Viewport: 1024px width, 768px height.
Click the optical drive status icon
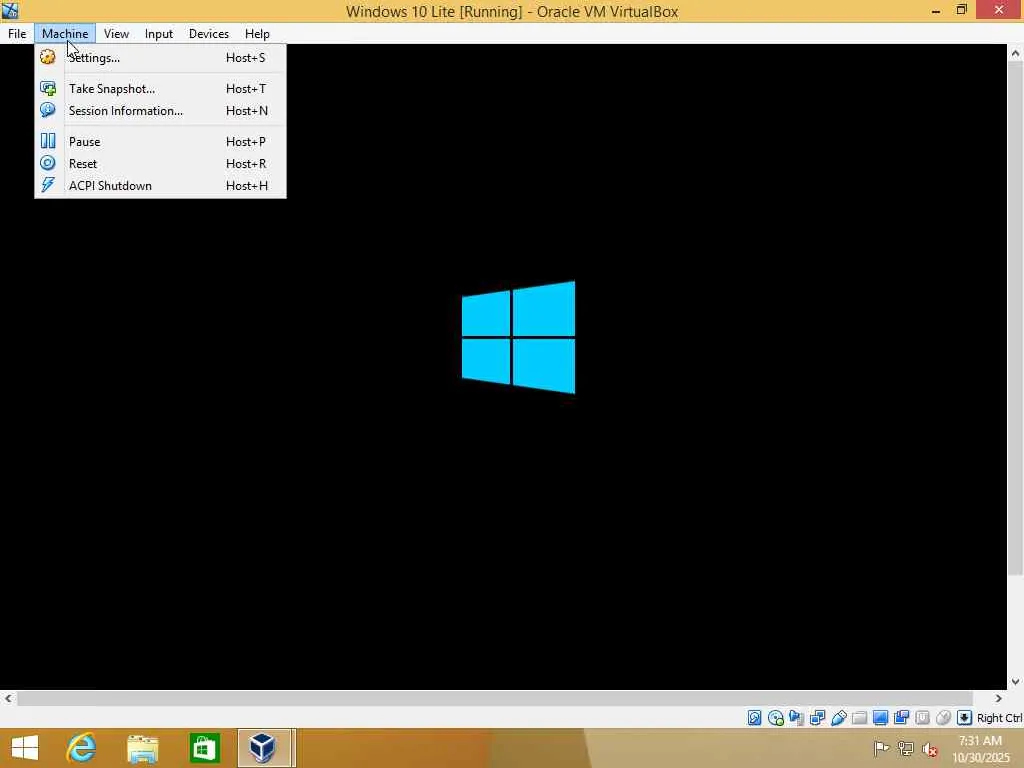pos(775,718)
